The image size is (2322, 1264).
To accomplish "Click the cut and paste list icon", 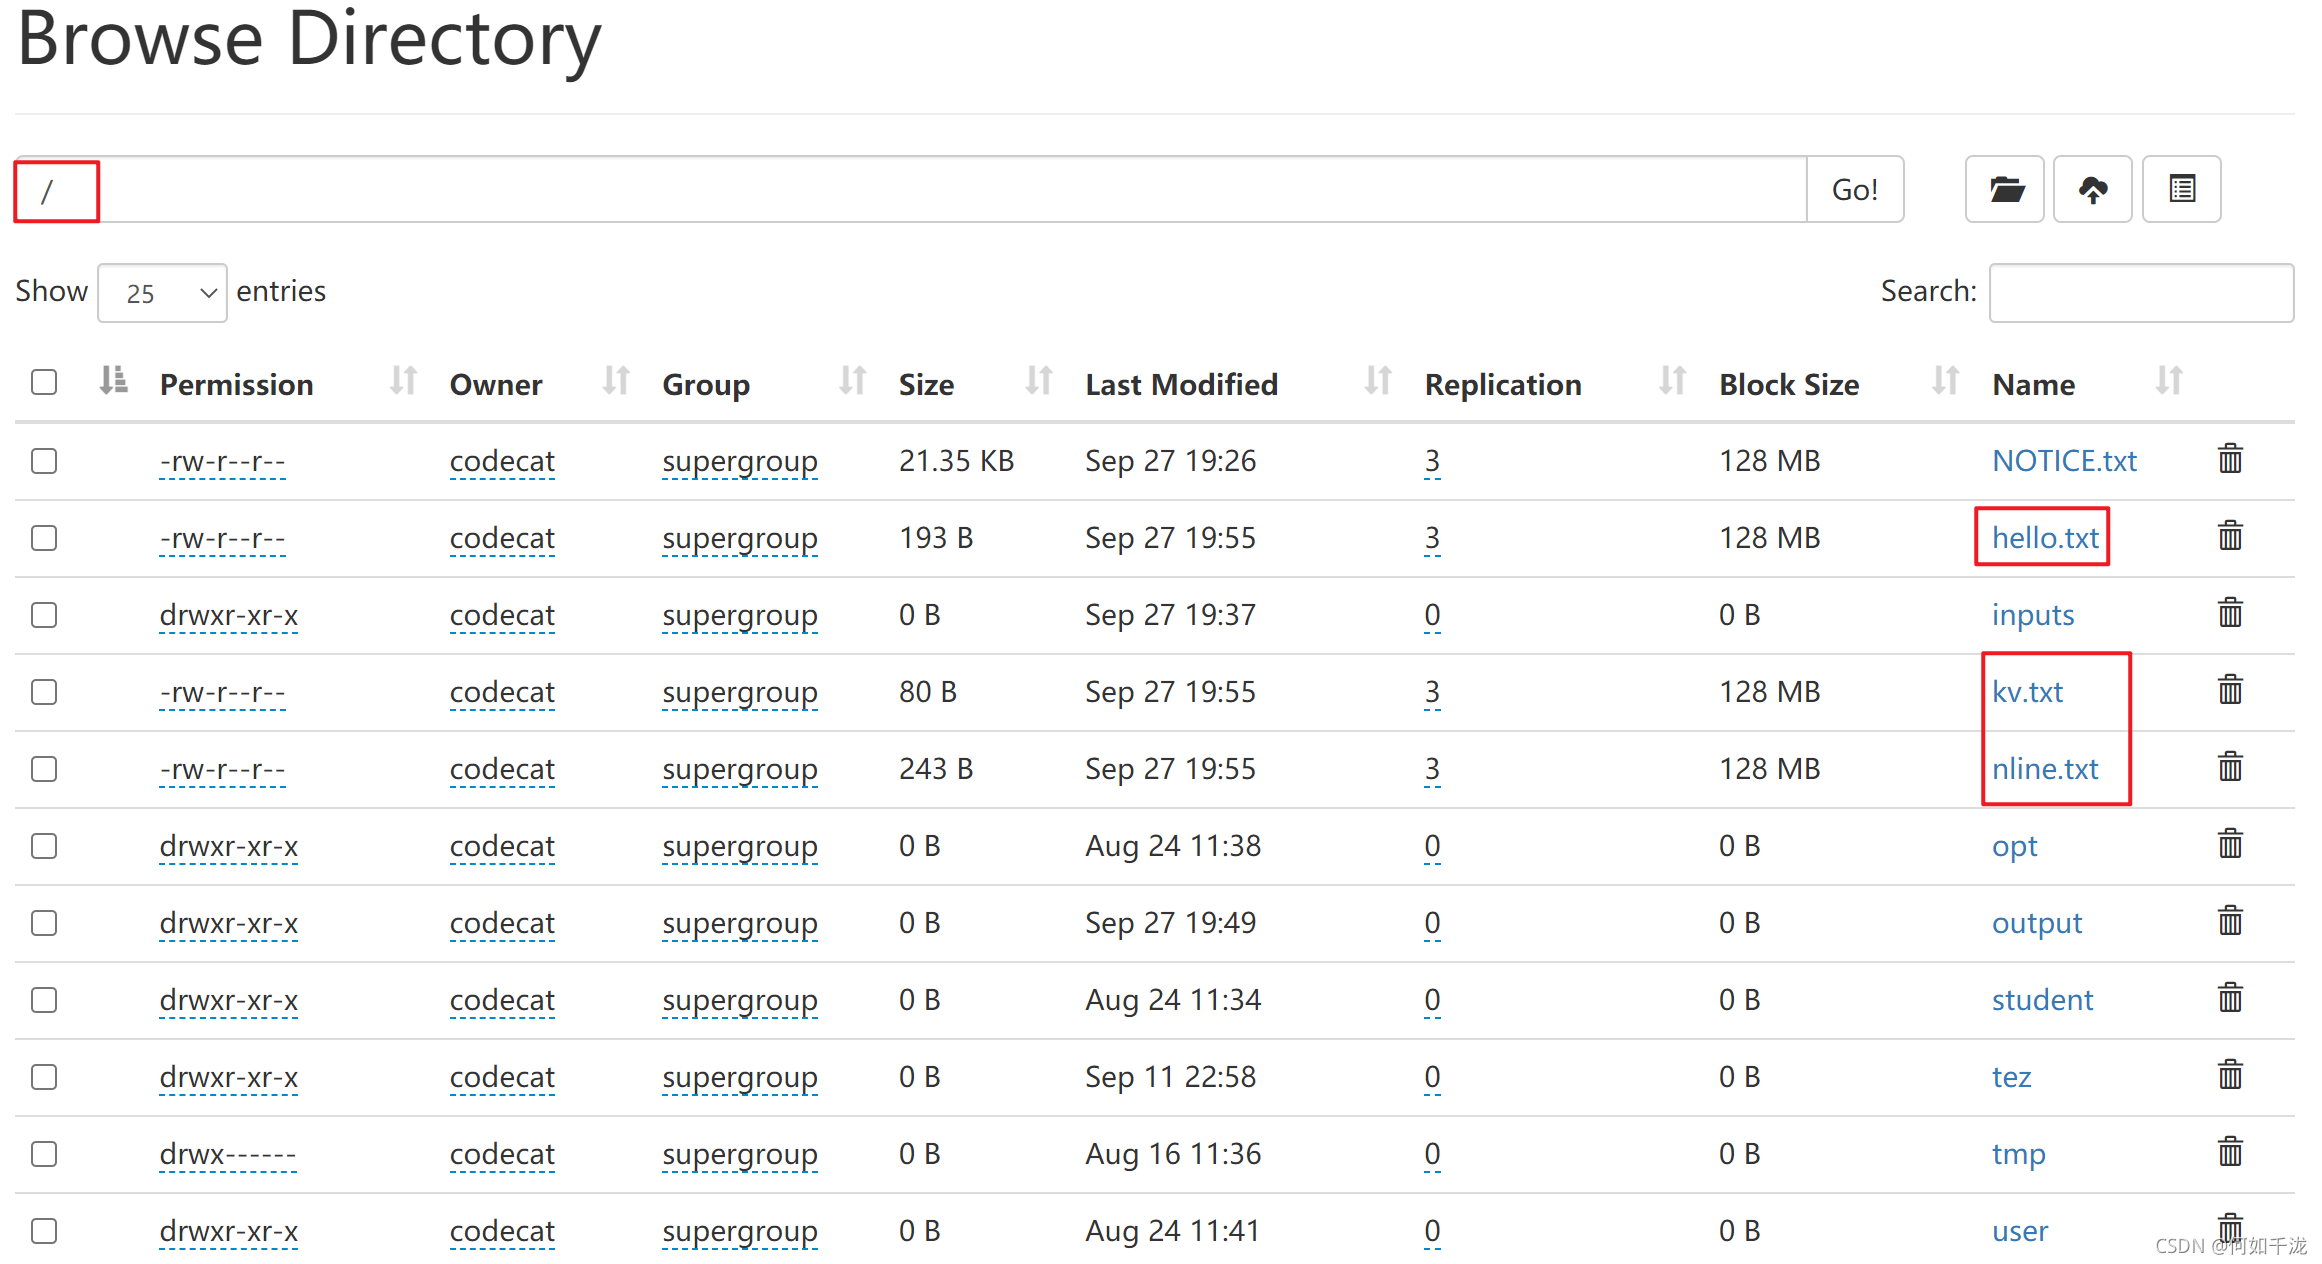I will (2182, 189).
